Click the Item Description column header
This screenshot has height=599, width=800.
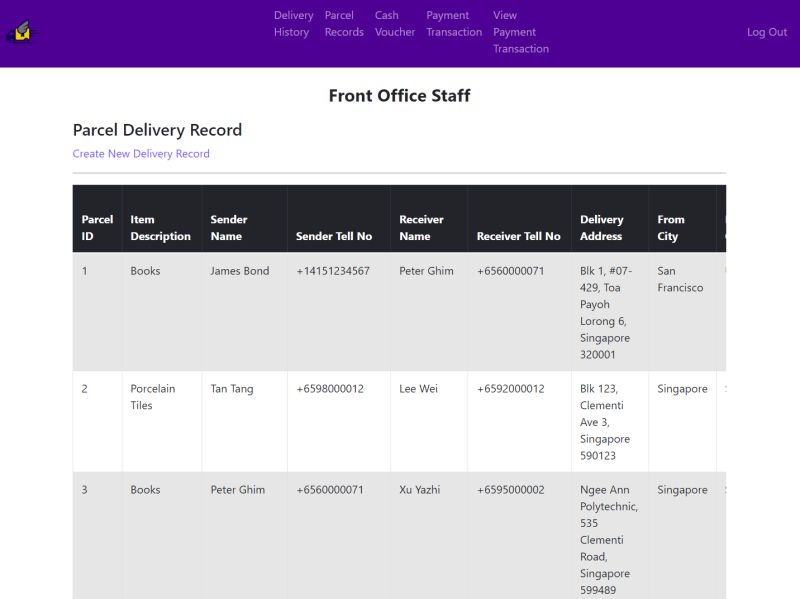coord(160,228)
